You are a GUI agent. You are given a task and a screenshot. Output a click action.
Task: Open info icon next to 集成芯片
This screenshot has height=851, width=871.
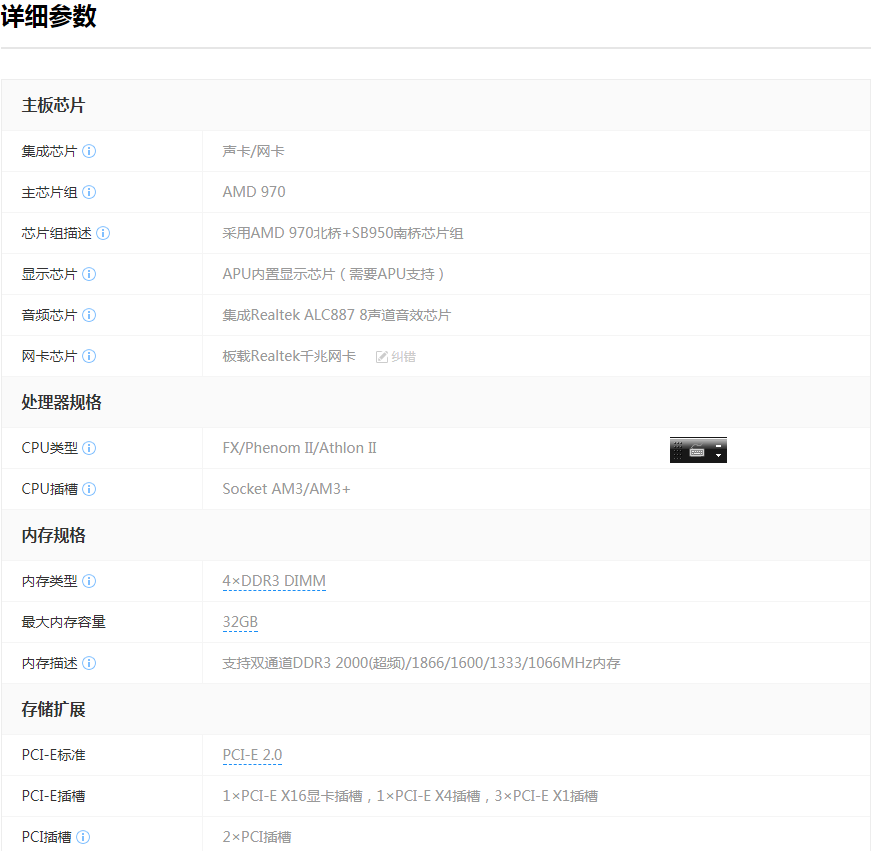pos(89,151)
